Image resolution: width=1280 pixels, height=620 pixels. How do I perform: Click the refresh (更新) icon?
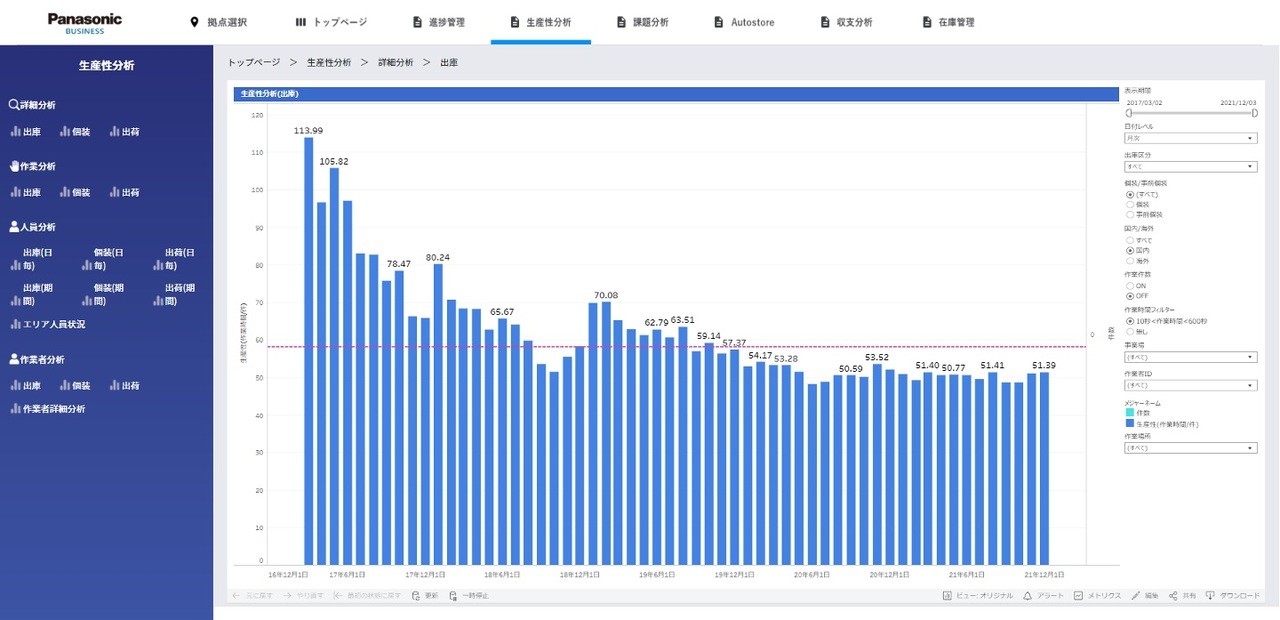pos(413,596)
